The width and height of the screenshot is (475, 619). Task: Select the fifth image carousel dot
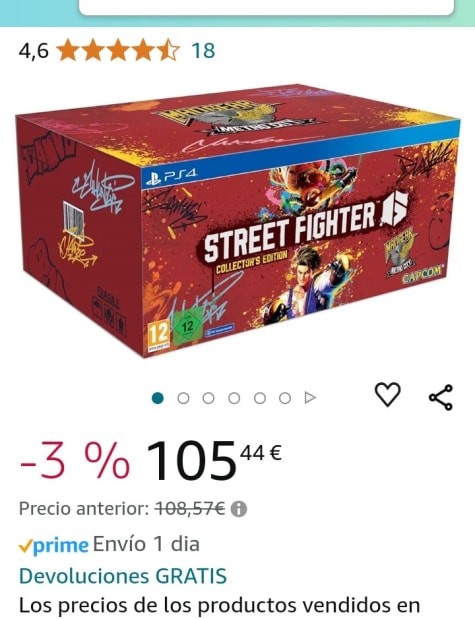[259, 398]
